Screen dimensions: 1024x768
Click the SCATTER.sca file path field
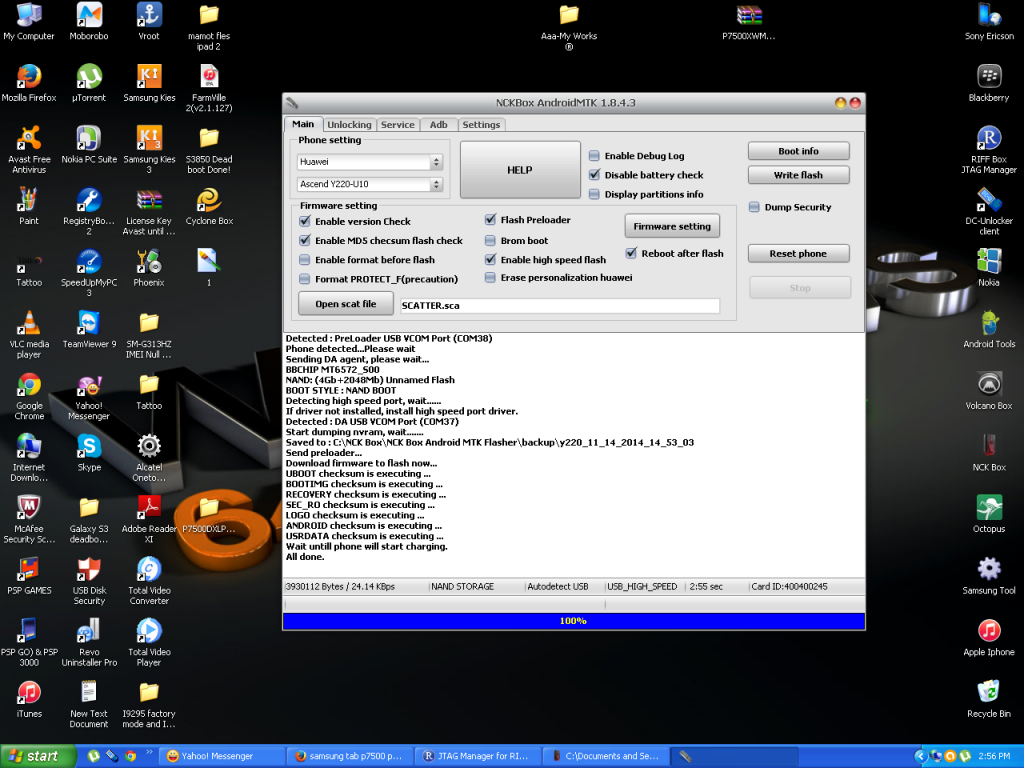[559, 305]
